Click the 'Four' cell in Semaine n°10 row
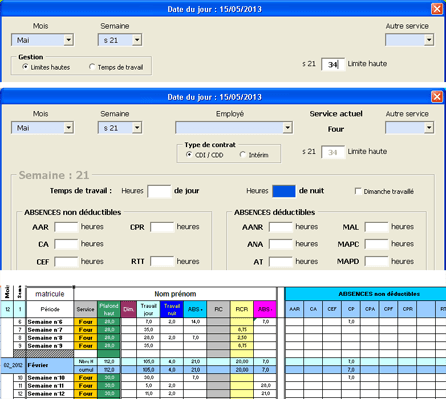 pyautogui.click(x=85, y=378)
